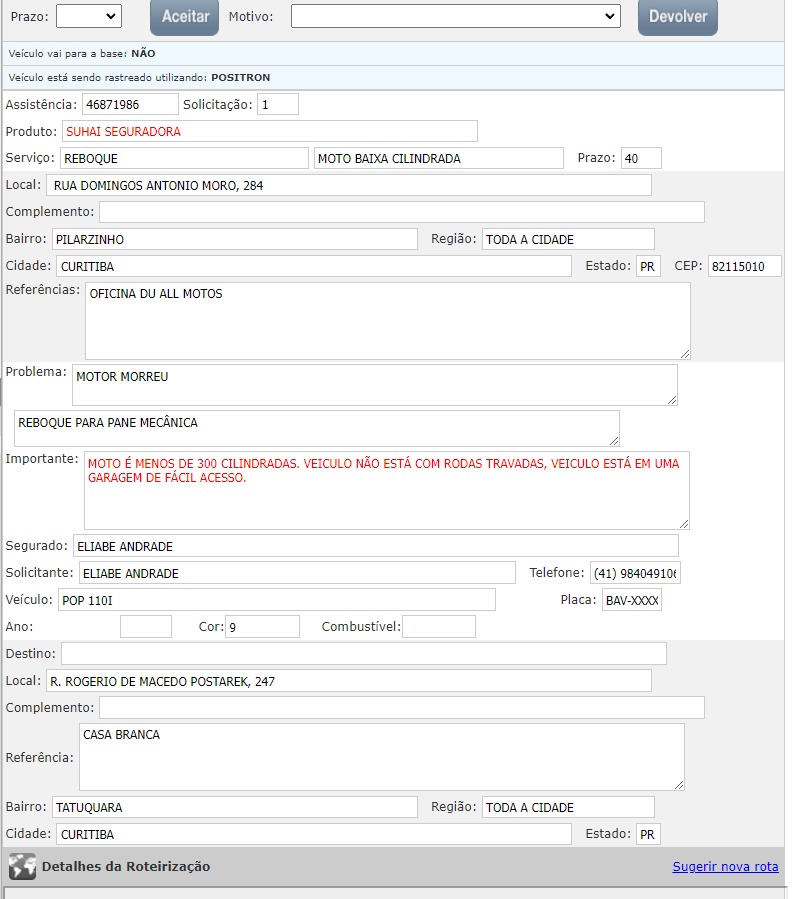Click the Placa field
Screen dimensions: 793x899
[631, 600]
